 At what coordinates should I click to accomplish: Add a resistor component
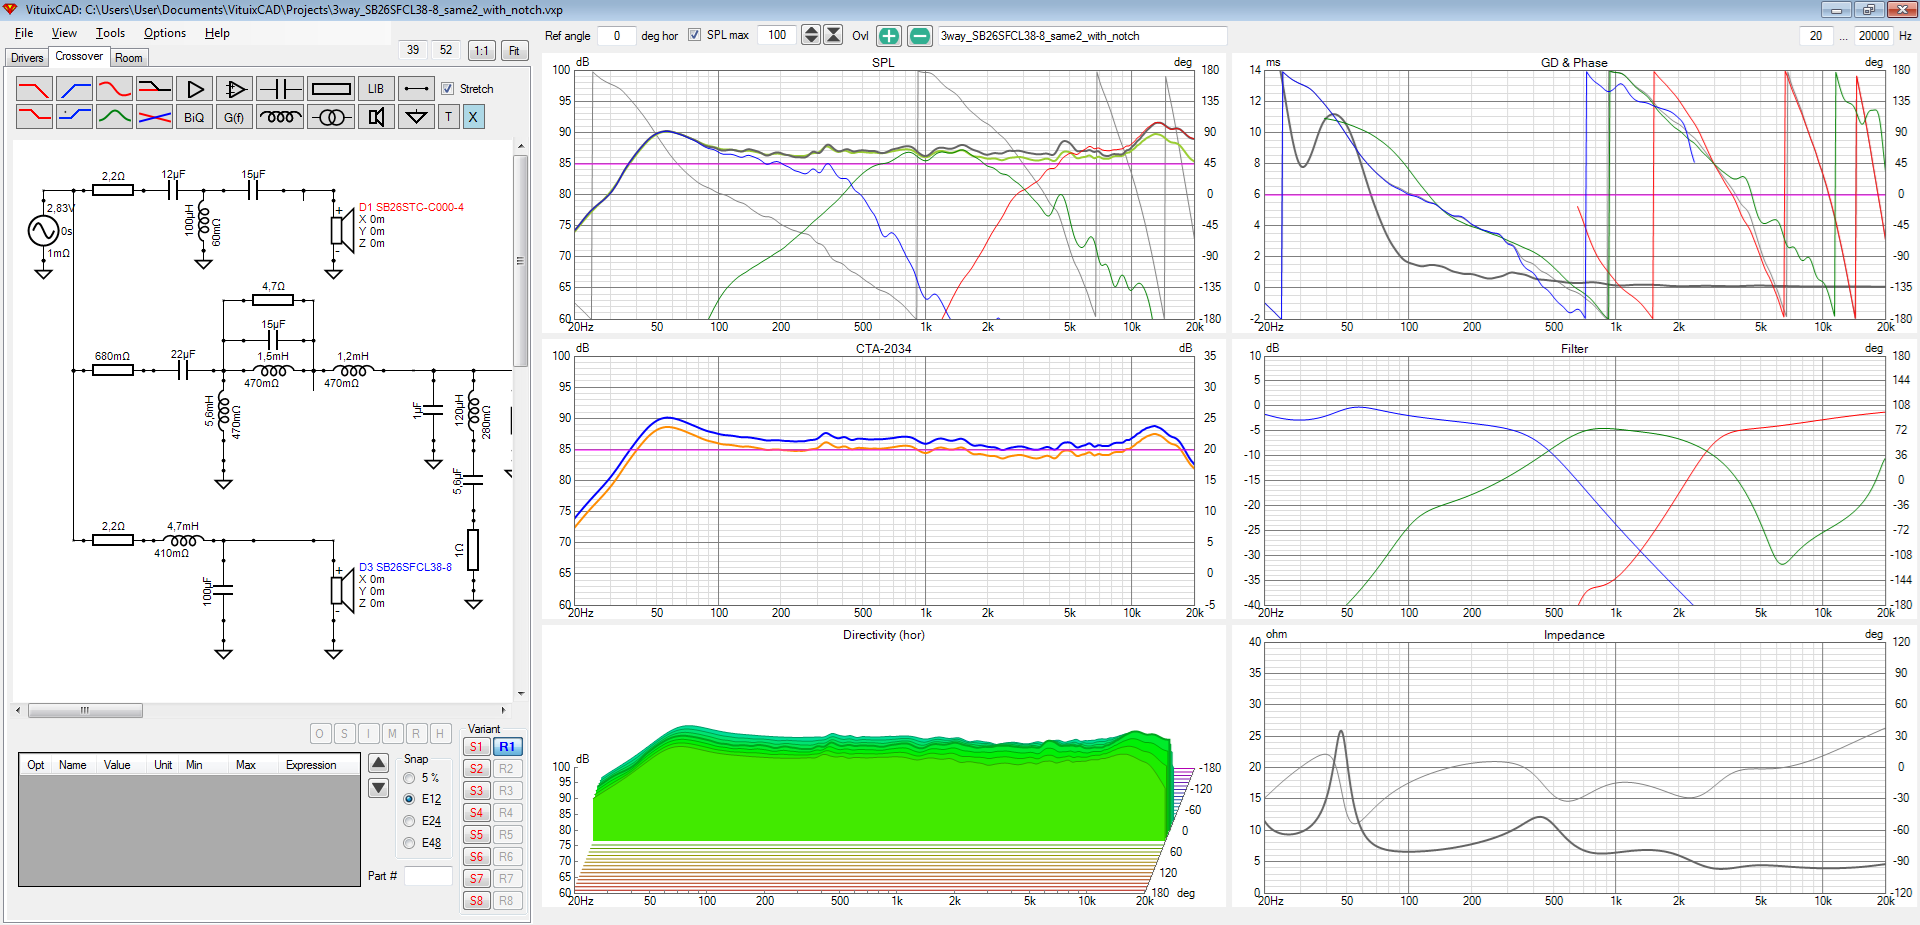331,89
